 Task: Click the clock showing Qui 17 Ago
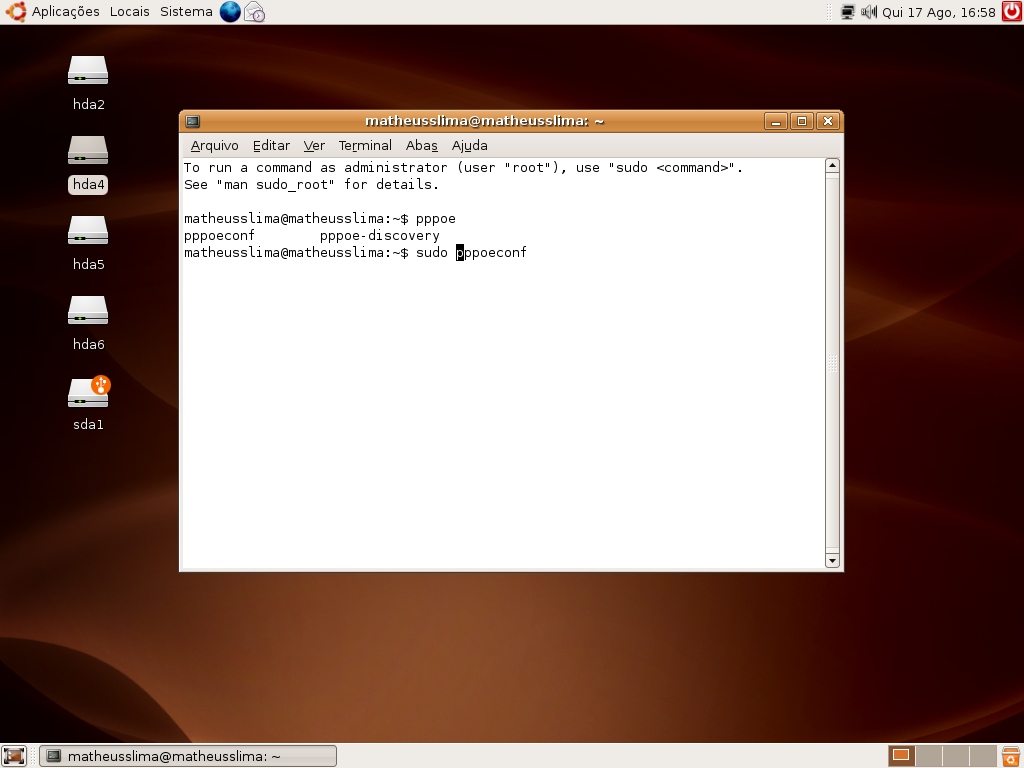(938, 12)
